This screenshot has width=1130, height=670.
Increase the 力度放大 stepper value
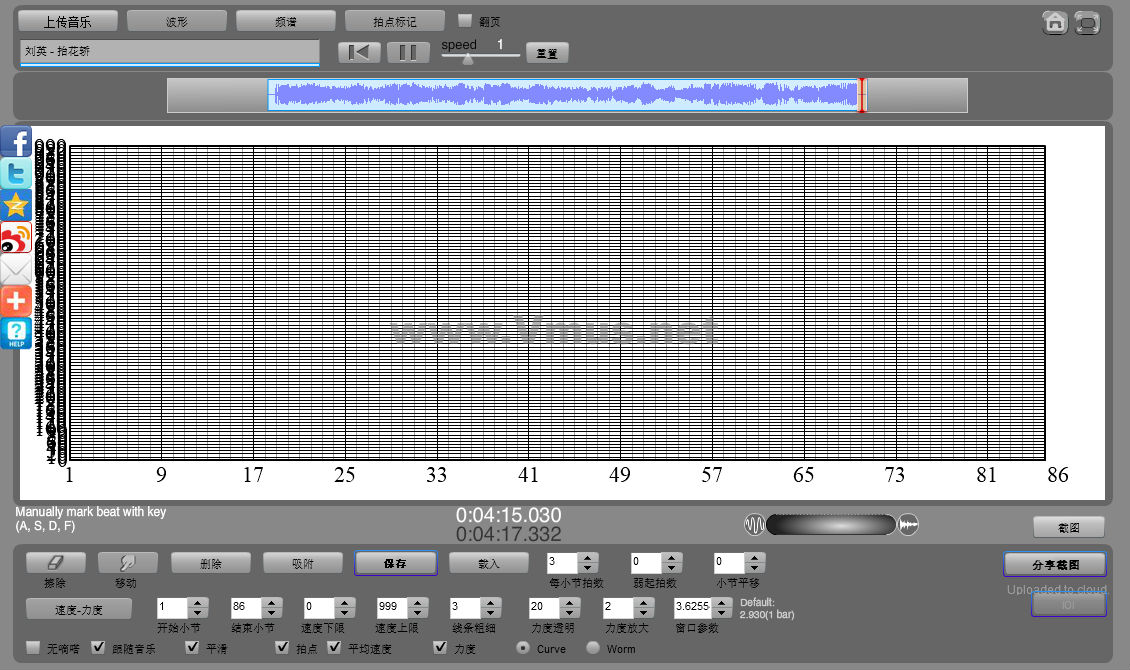point(644,602)
